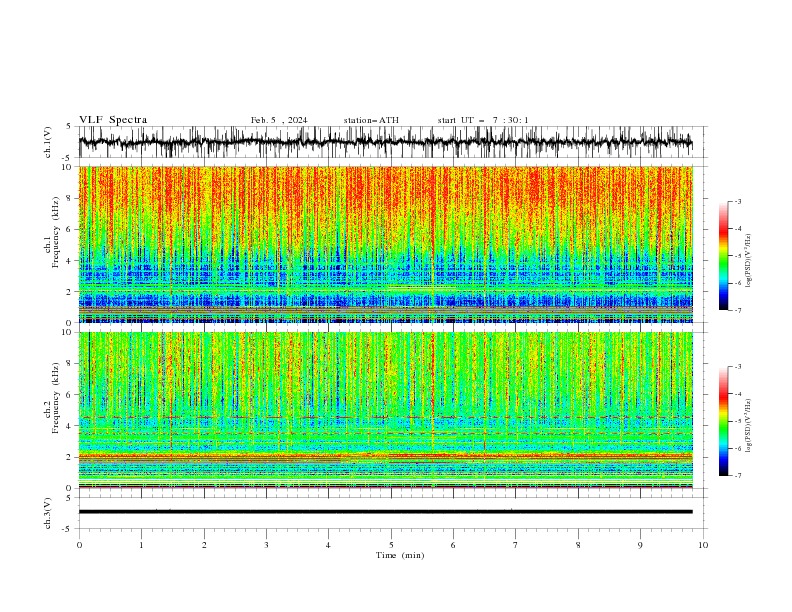Click the color bar beside ch.1 spectrogram
792x612 pixels.
point(724,256)
